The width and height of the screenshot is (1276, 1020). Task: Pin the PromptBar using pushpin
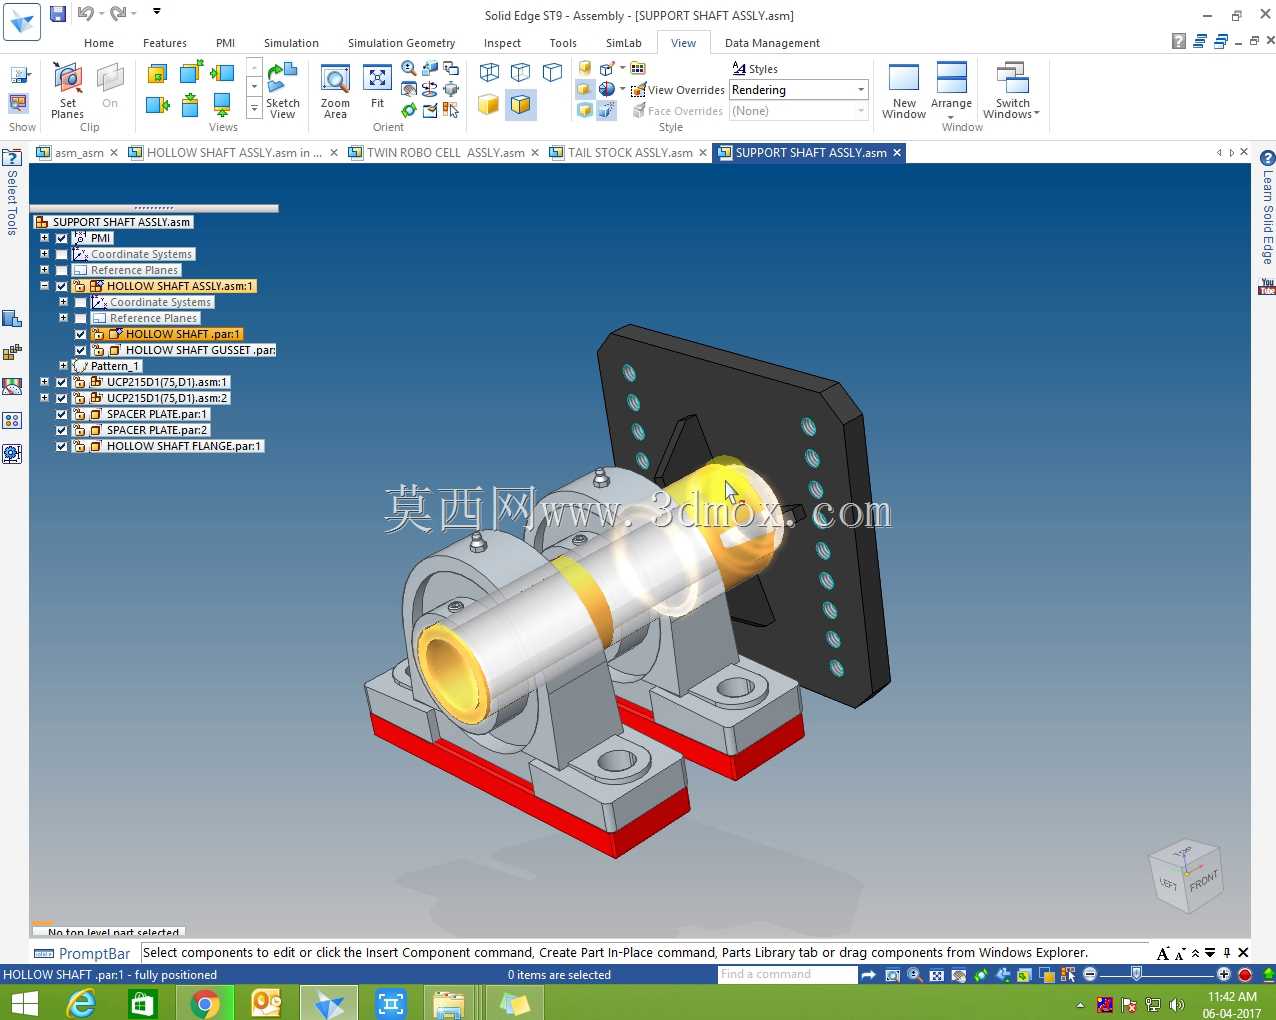pyautogui.click(x=1227, y=953)
